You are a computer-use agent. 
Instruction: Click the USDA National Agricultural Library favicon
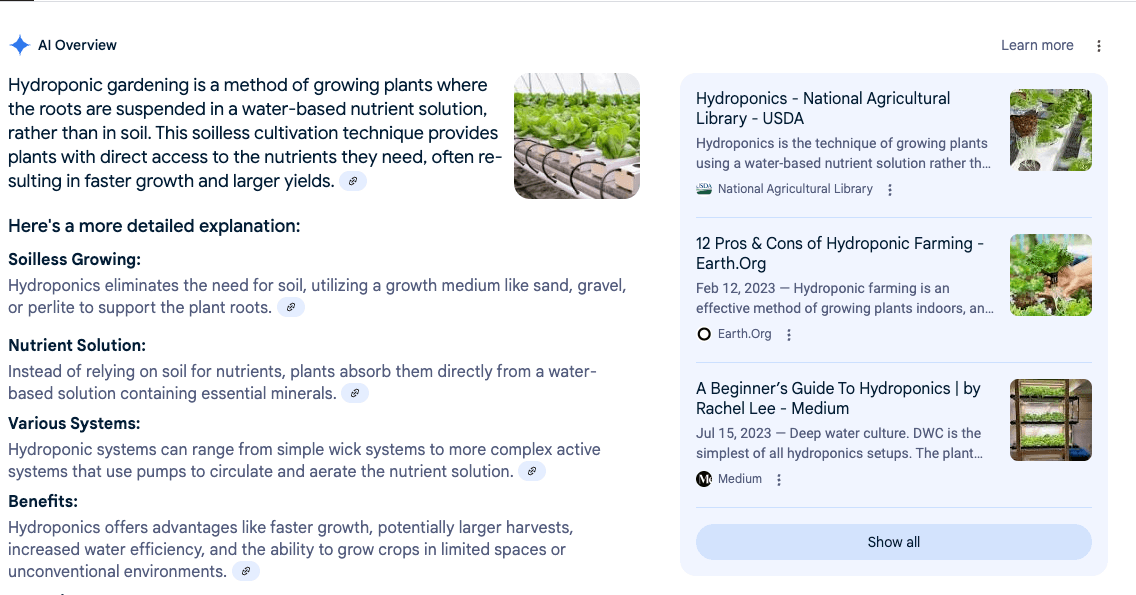[704, 189]
